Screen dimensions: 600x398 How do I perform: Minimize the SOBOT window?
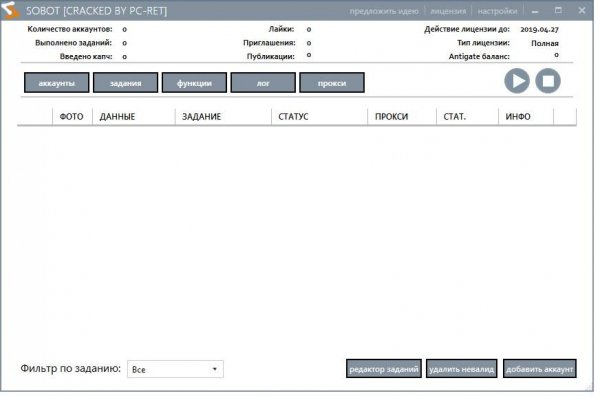click(535, 11)
